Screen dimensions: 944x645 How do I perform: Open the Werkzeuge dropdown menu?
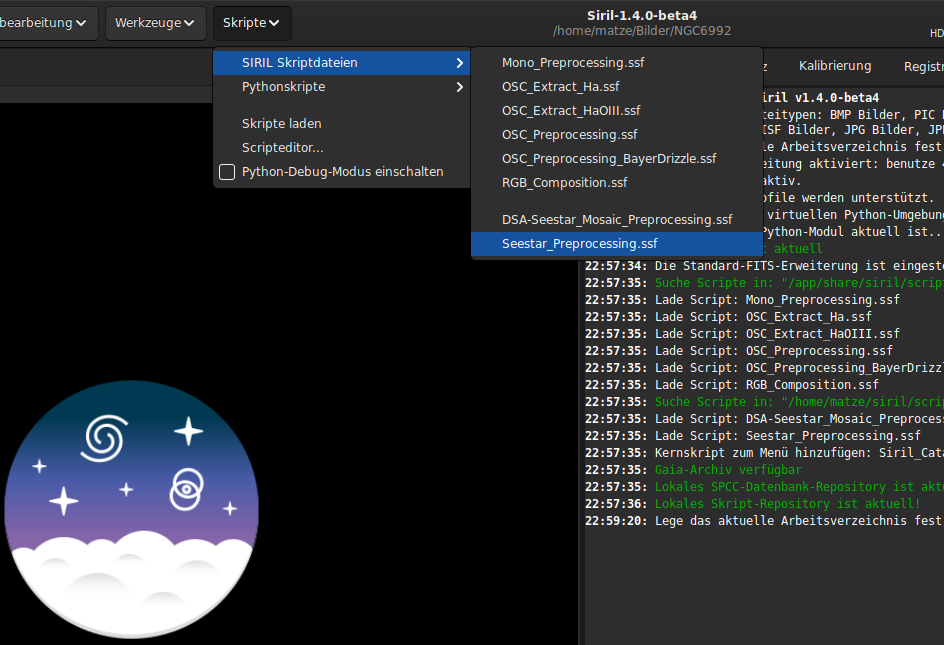[x=155, y=23]
